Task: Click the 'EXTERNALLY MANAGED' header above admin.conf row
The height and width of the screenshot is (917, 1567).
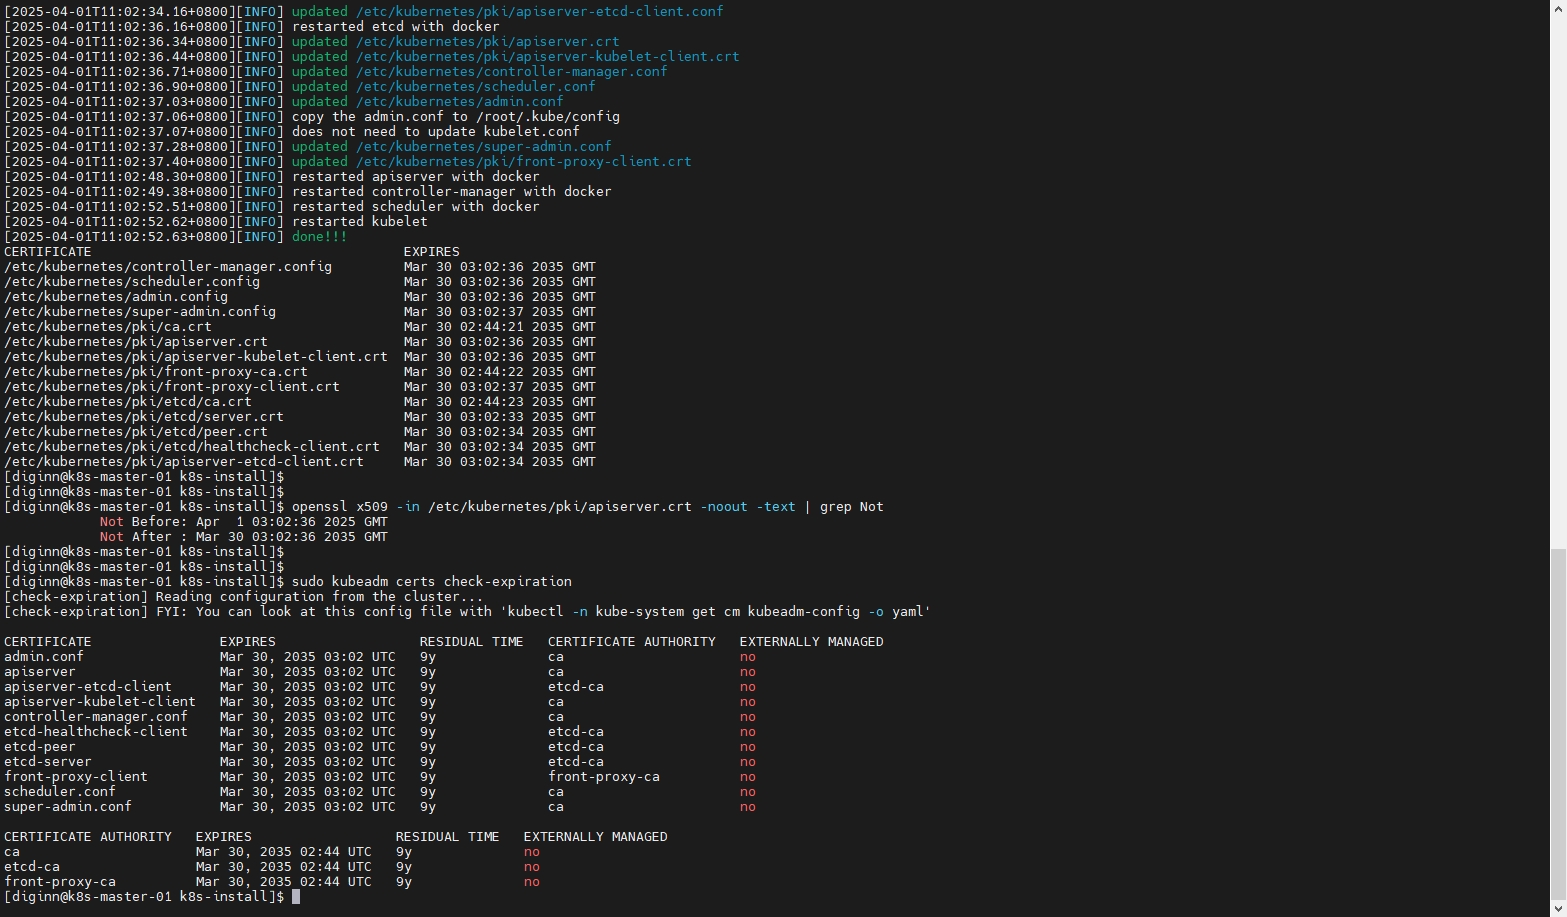Action: click(x=811, y=642)
